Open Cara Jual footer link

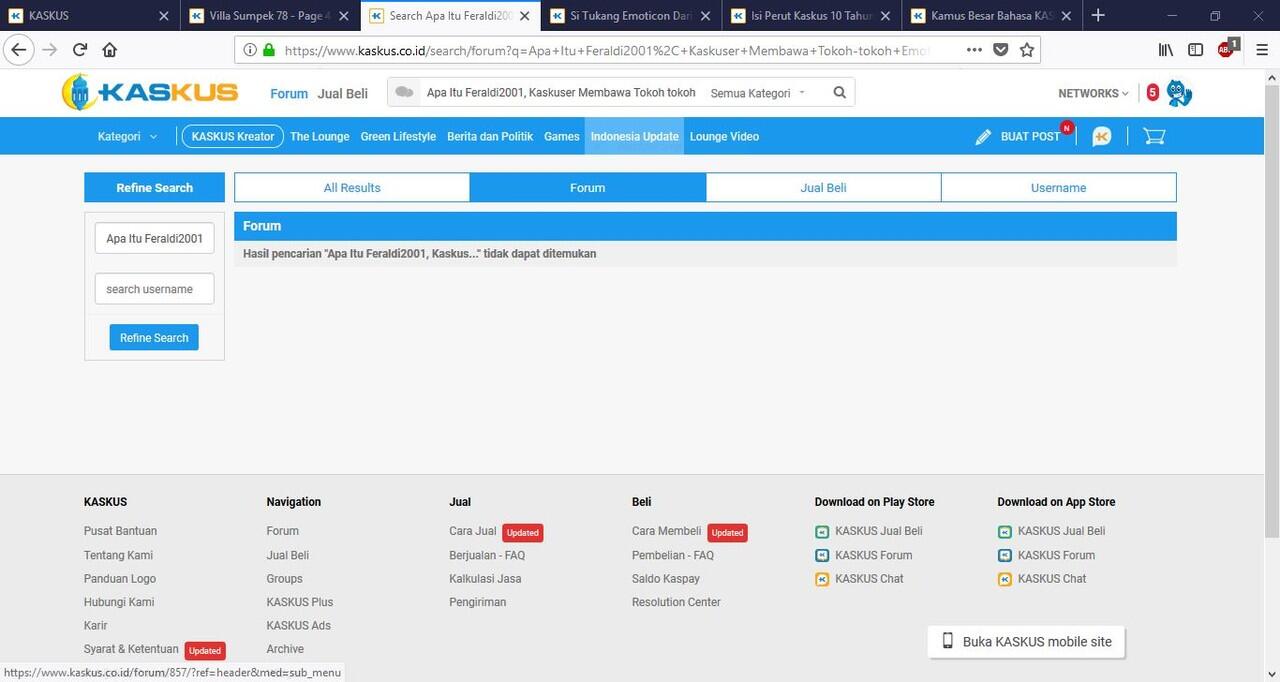tap(473, 532)
